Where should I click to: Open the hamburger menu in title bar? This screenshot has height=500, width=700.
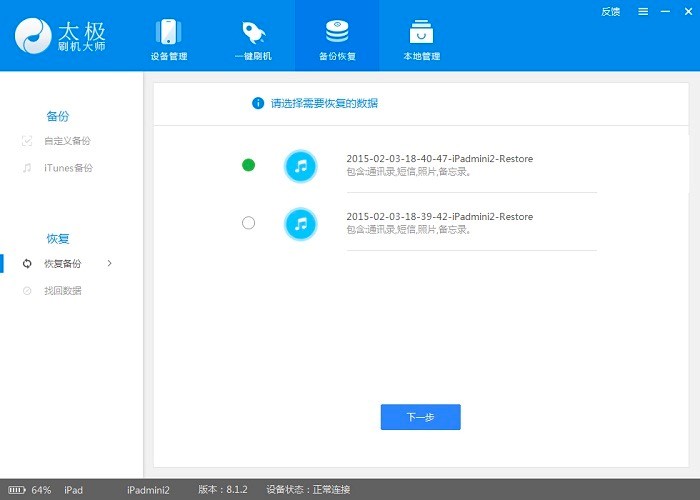(x=641, y=12)
